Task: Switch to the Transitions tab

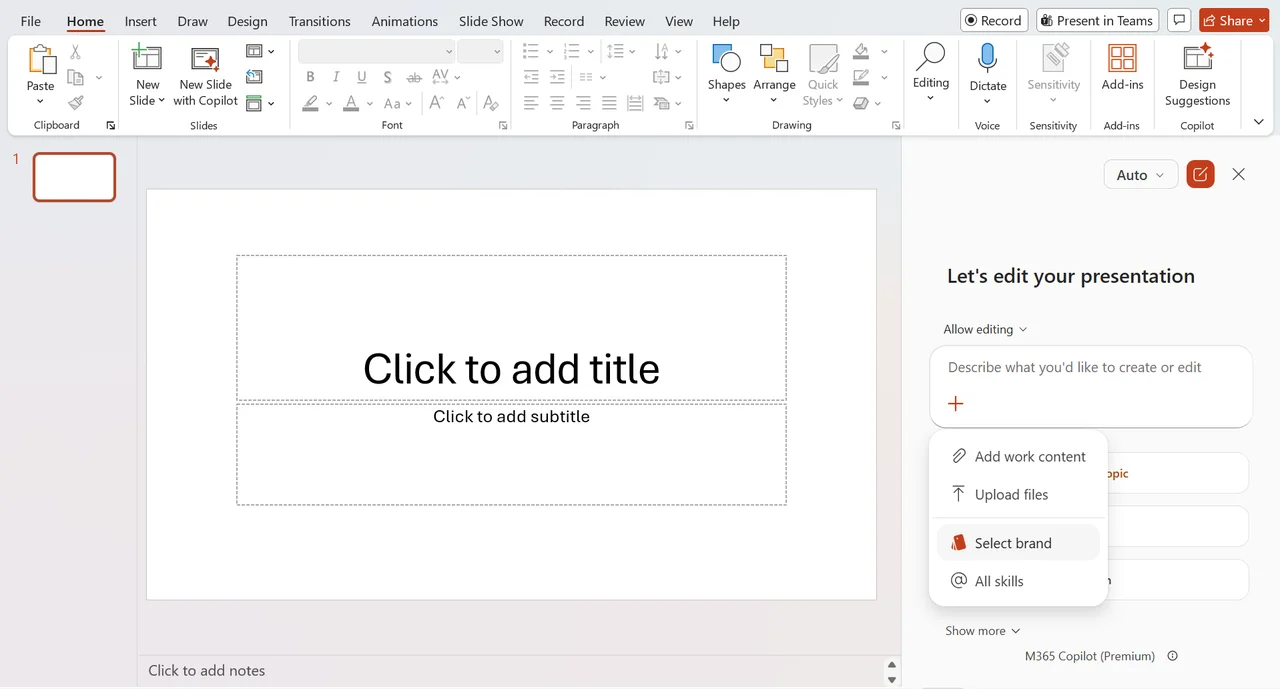Action: [320, 21]
